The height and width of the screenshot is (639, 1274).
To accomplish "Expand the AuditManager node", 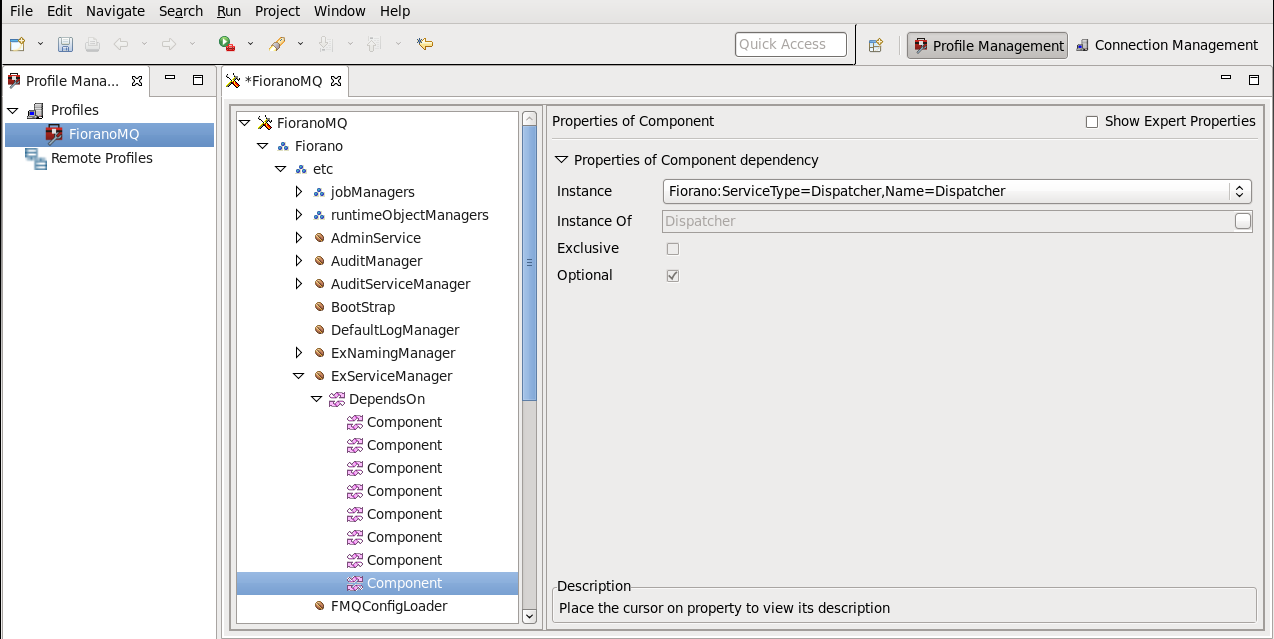I will point(298,261).
